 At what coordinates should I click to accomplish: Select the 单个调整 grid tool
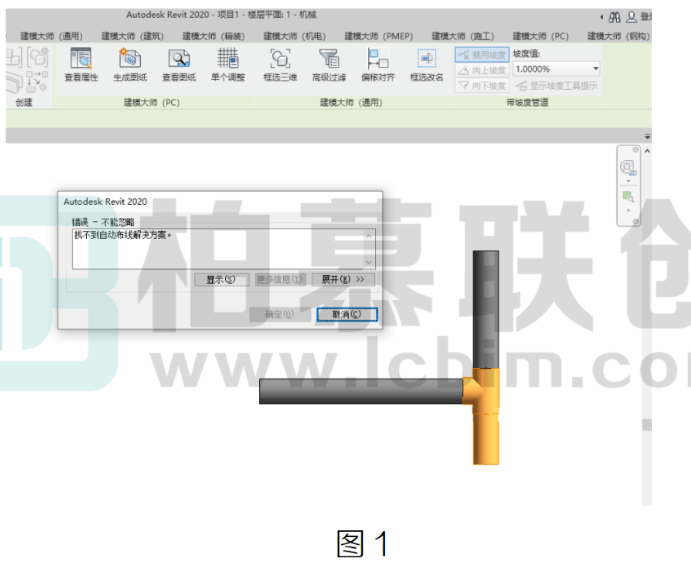[228, 65]
